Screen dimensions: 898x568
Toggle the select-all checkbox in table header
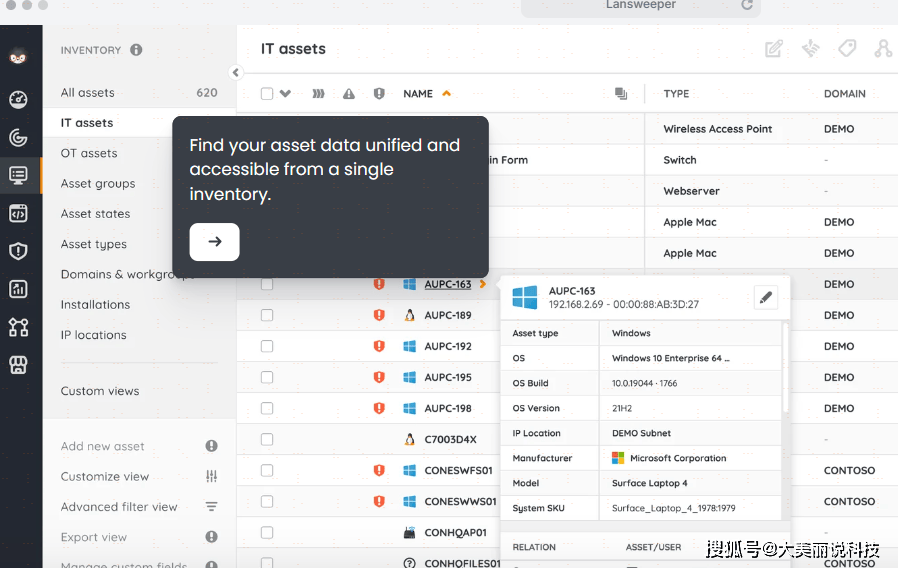pos(267,94)
